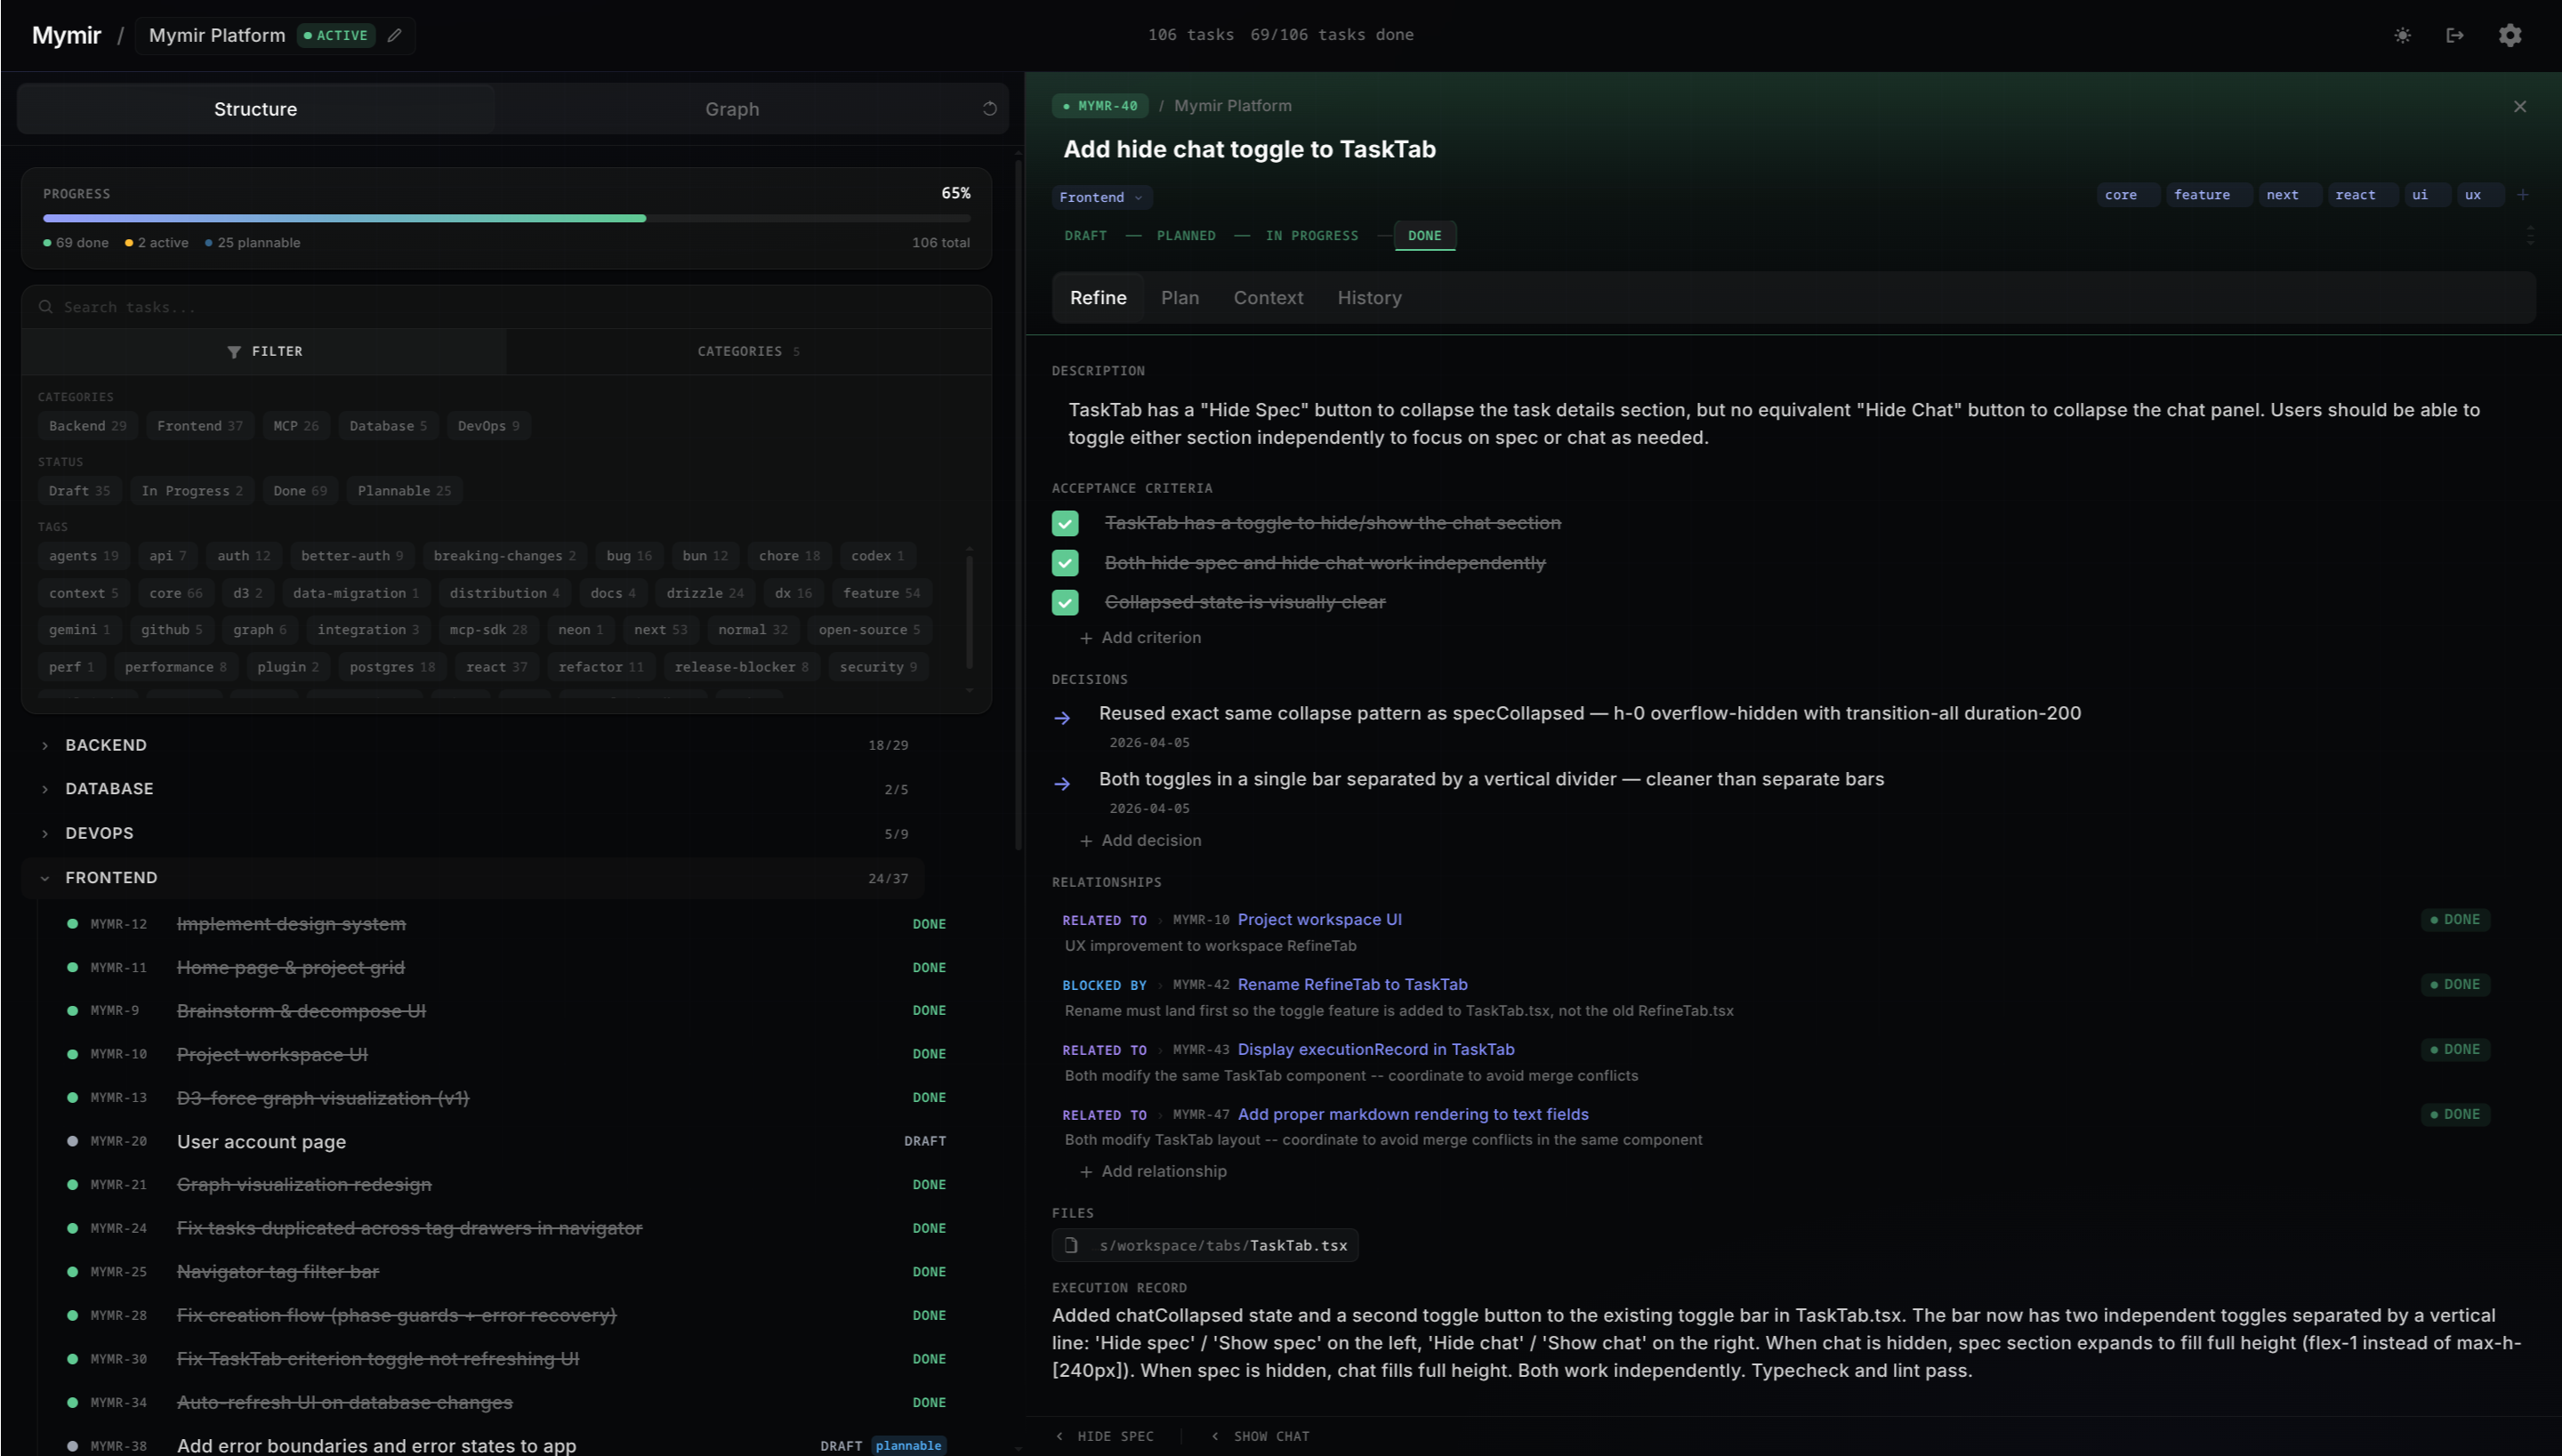Uncheck 'Both hide spec and hide chat' criterion
The height and width of the screenshot is (1456, 2562).
(1065, 563)
